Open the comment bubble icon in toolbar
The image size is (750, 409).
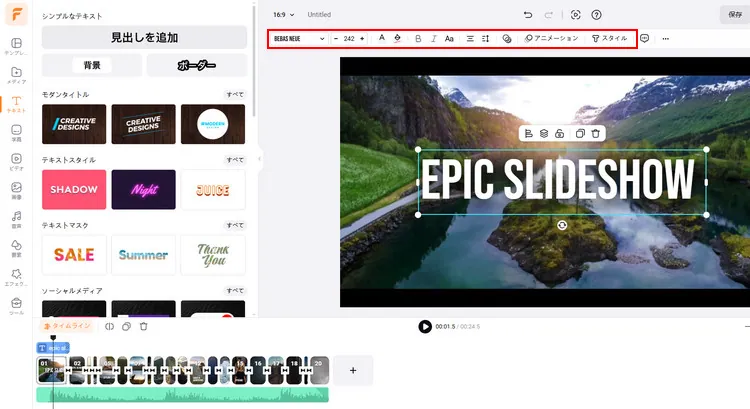(645, 38)
